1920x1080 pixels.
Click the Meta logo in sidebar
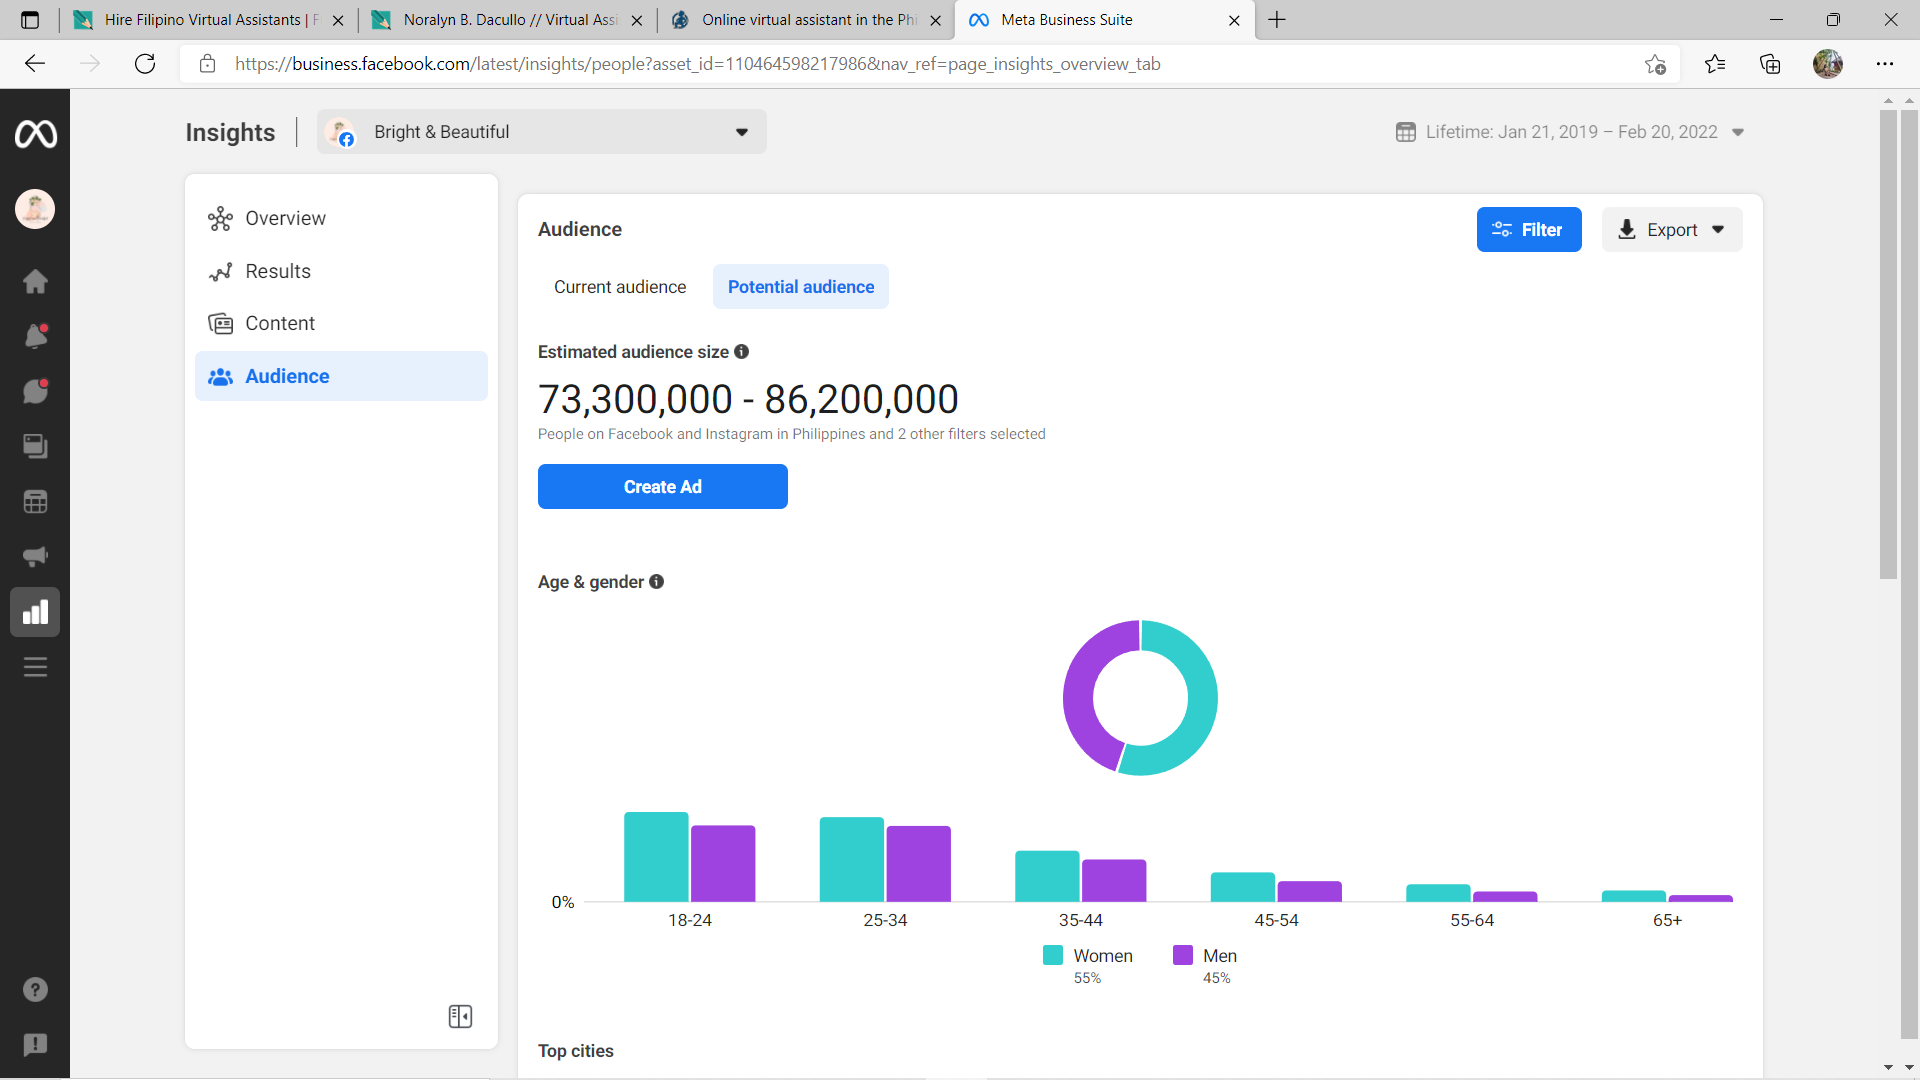click(35, 133)
